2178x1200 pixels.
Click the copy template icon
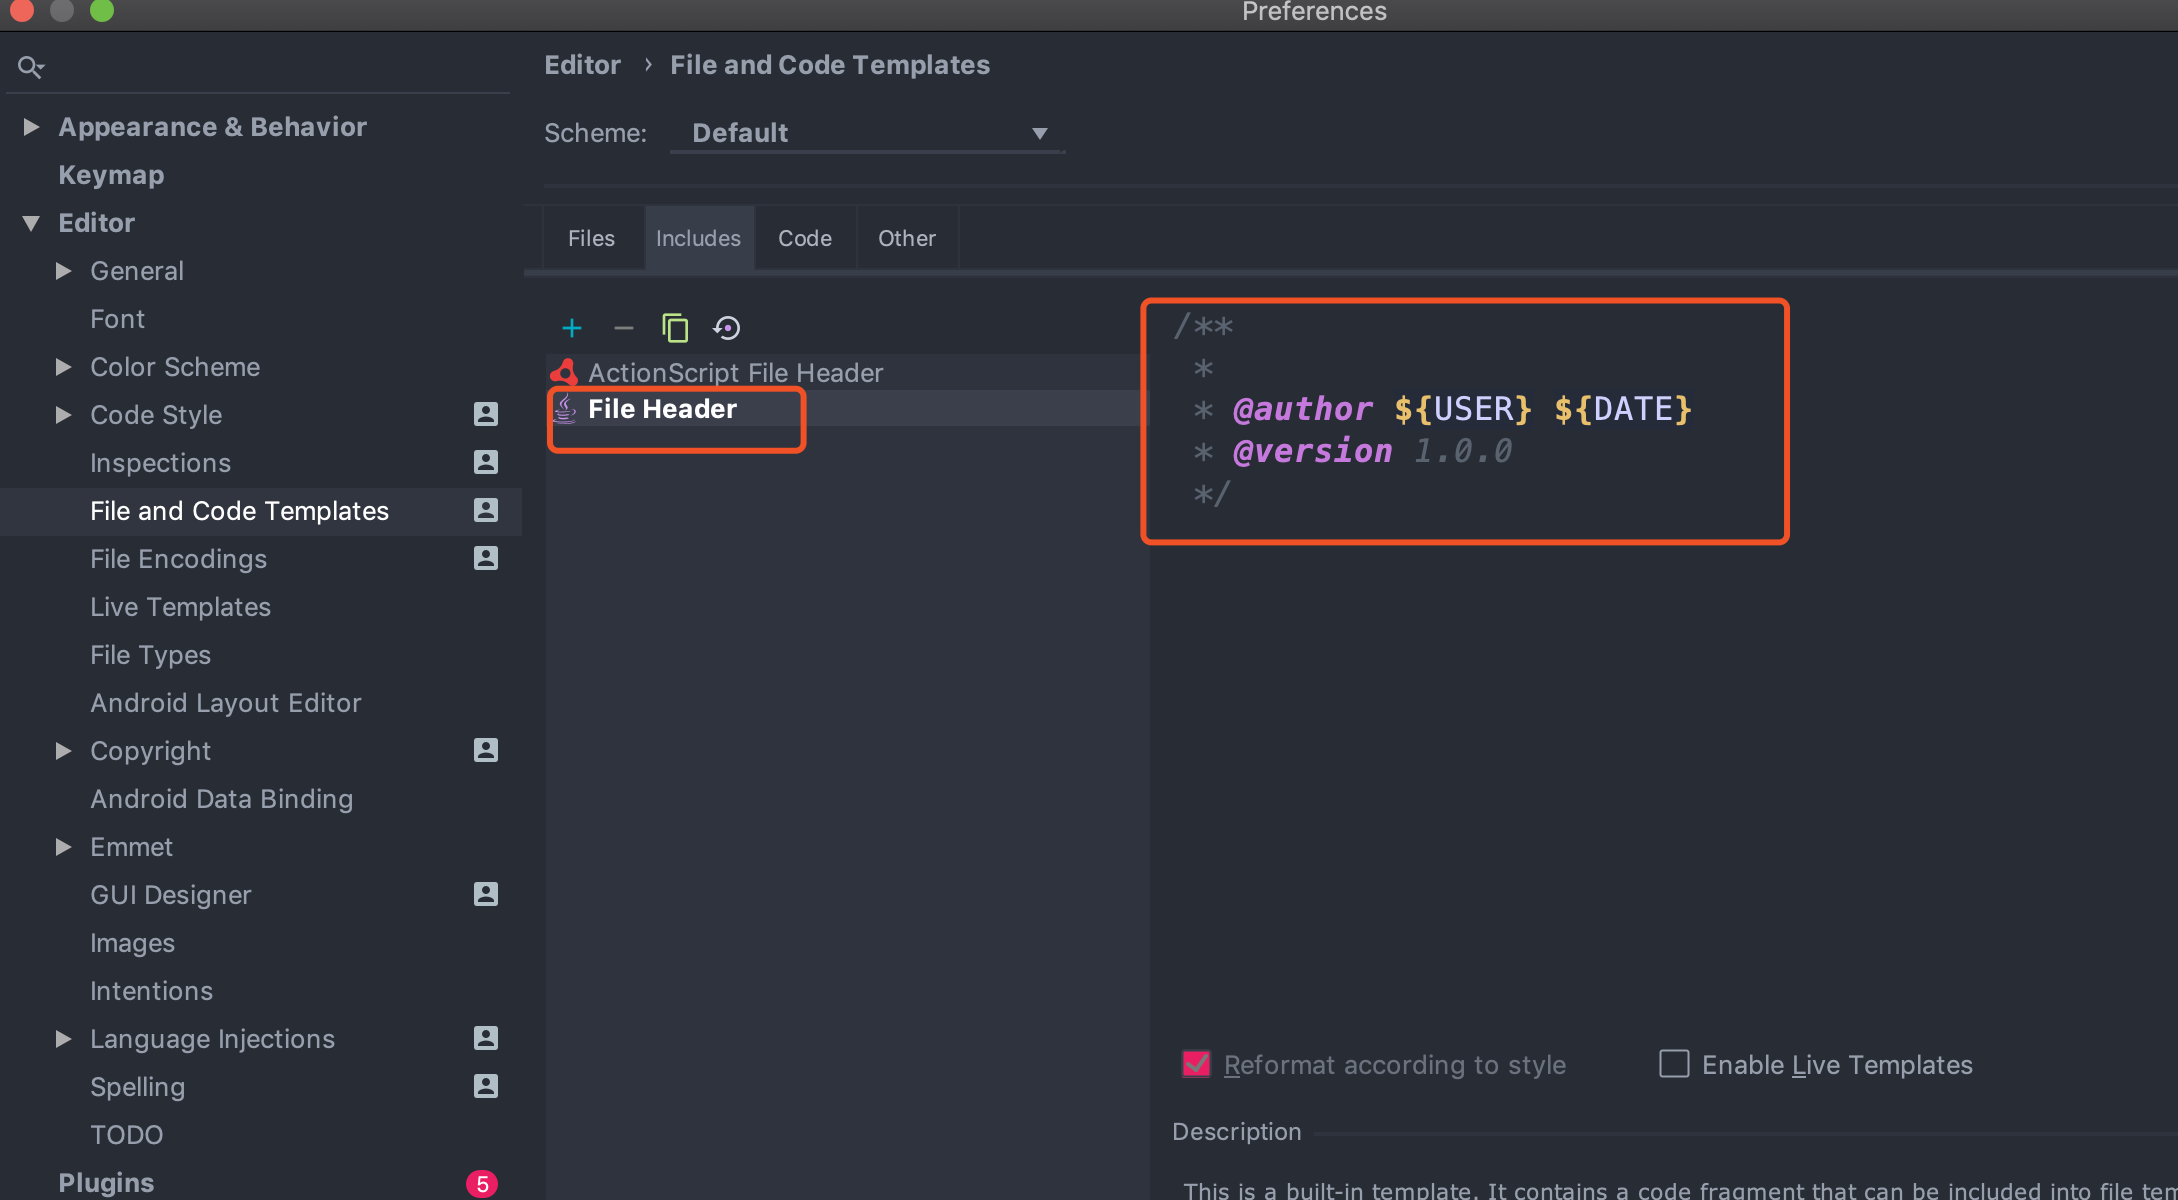[675, 328]
